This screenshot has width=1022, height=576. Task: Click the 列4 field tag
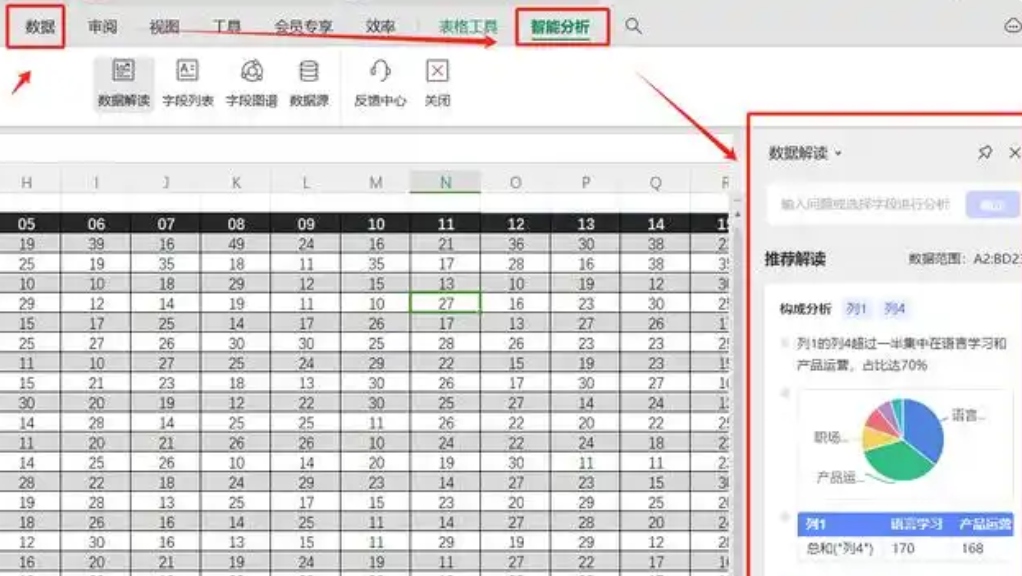coord(894,309)
